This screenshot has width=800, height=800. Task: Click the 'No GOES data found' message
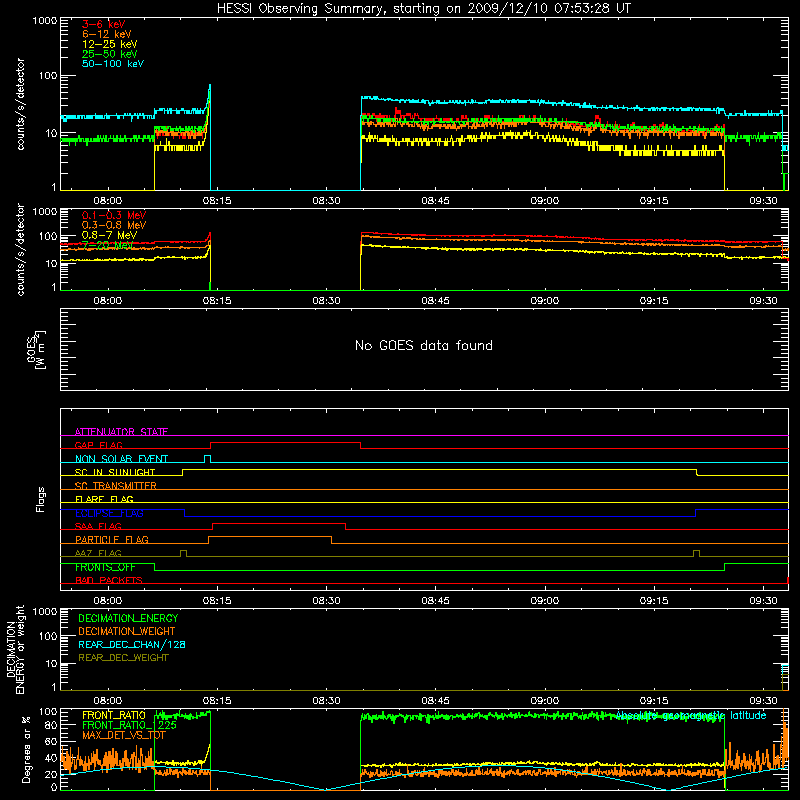424,345
